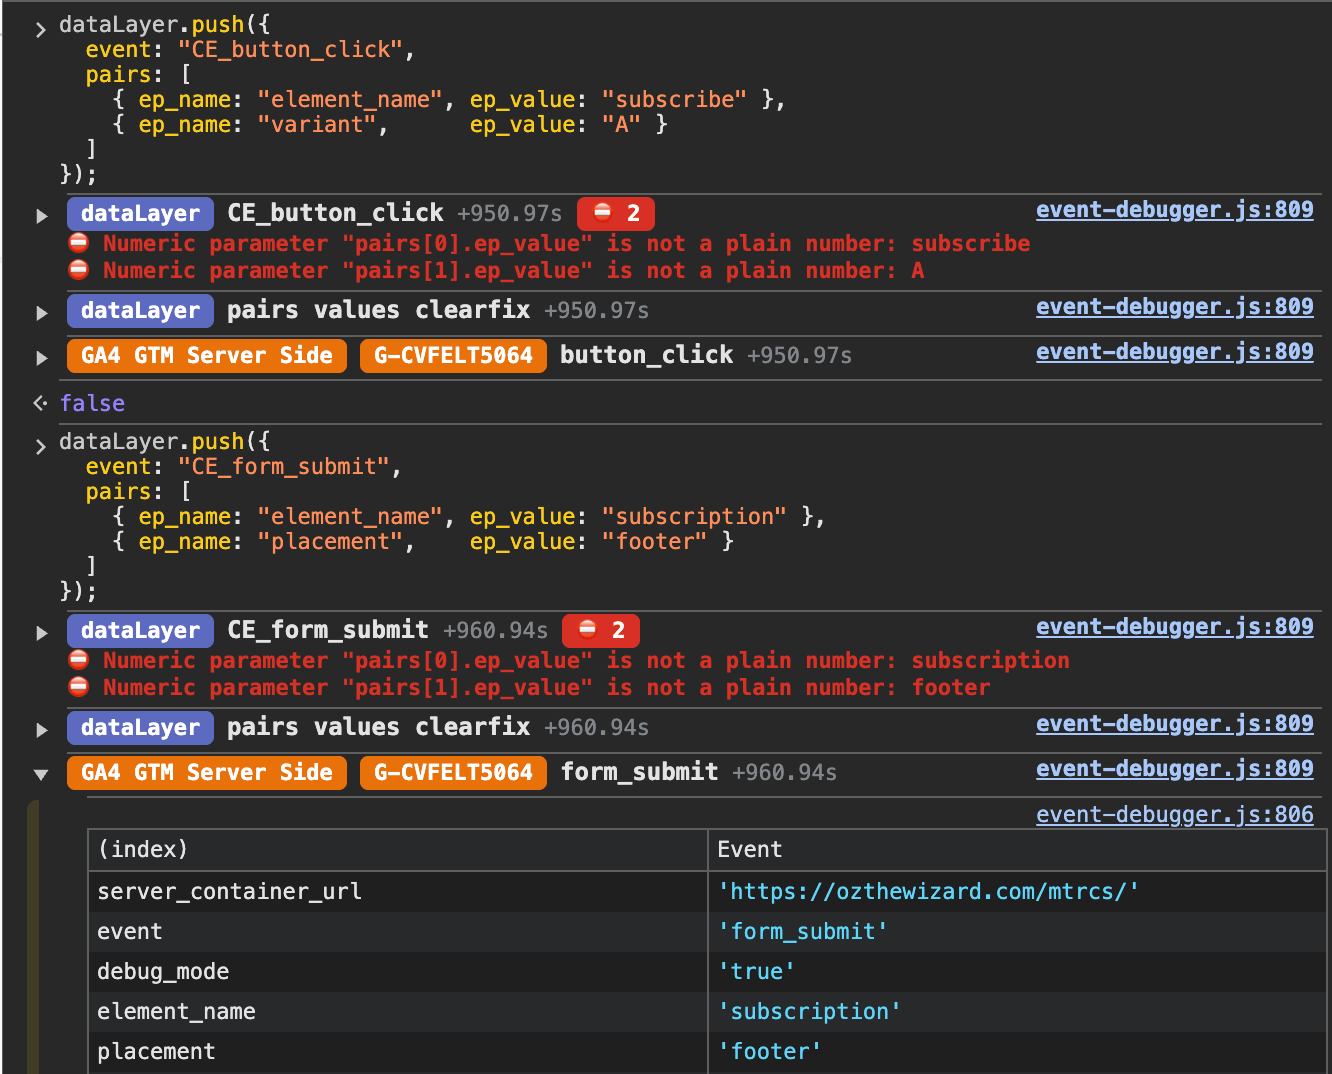
Task: Click the dataLayer badge of pairs values clearfix +960.94s
Action: click(140, 728)
